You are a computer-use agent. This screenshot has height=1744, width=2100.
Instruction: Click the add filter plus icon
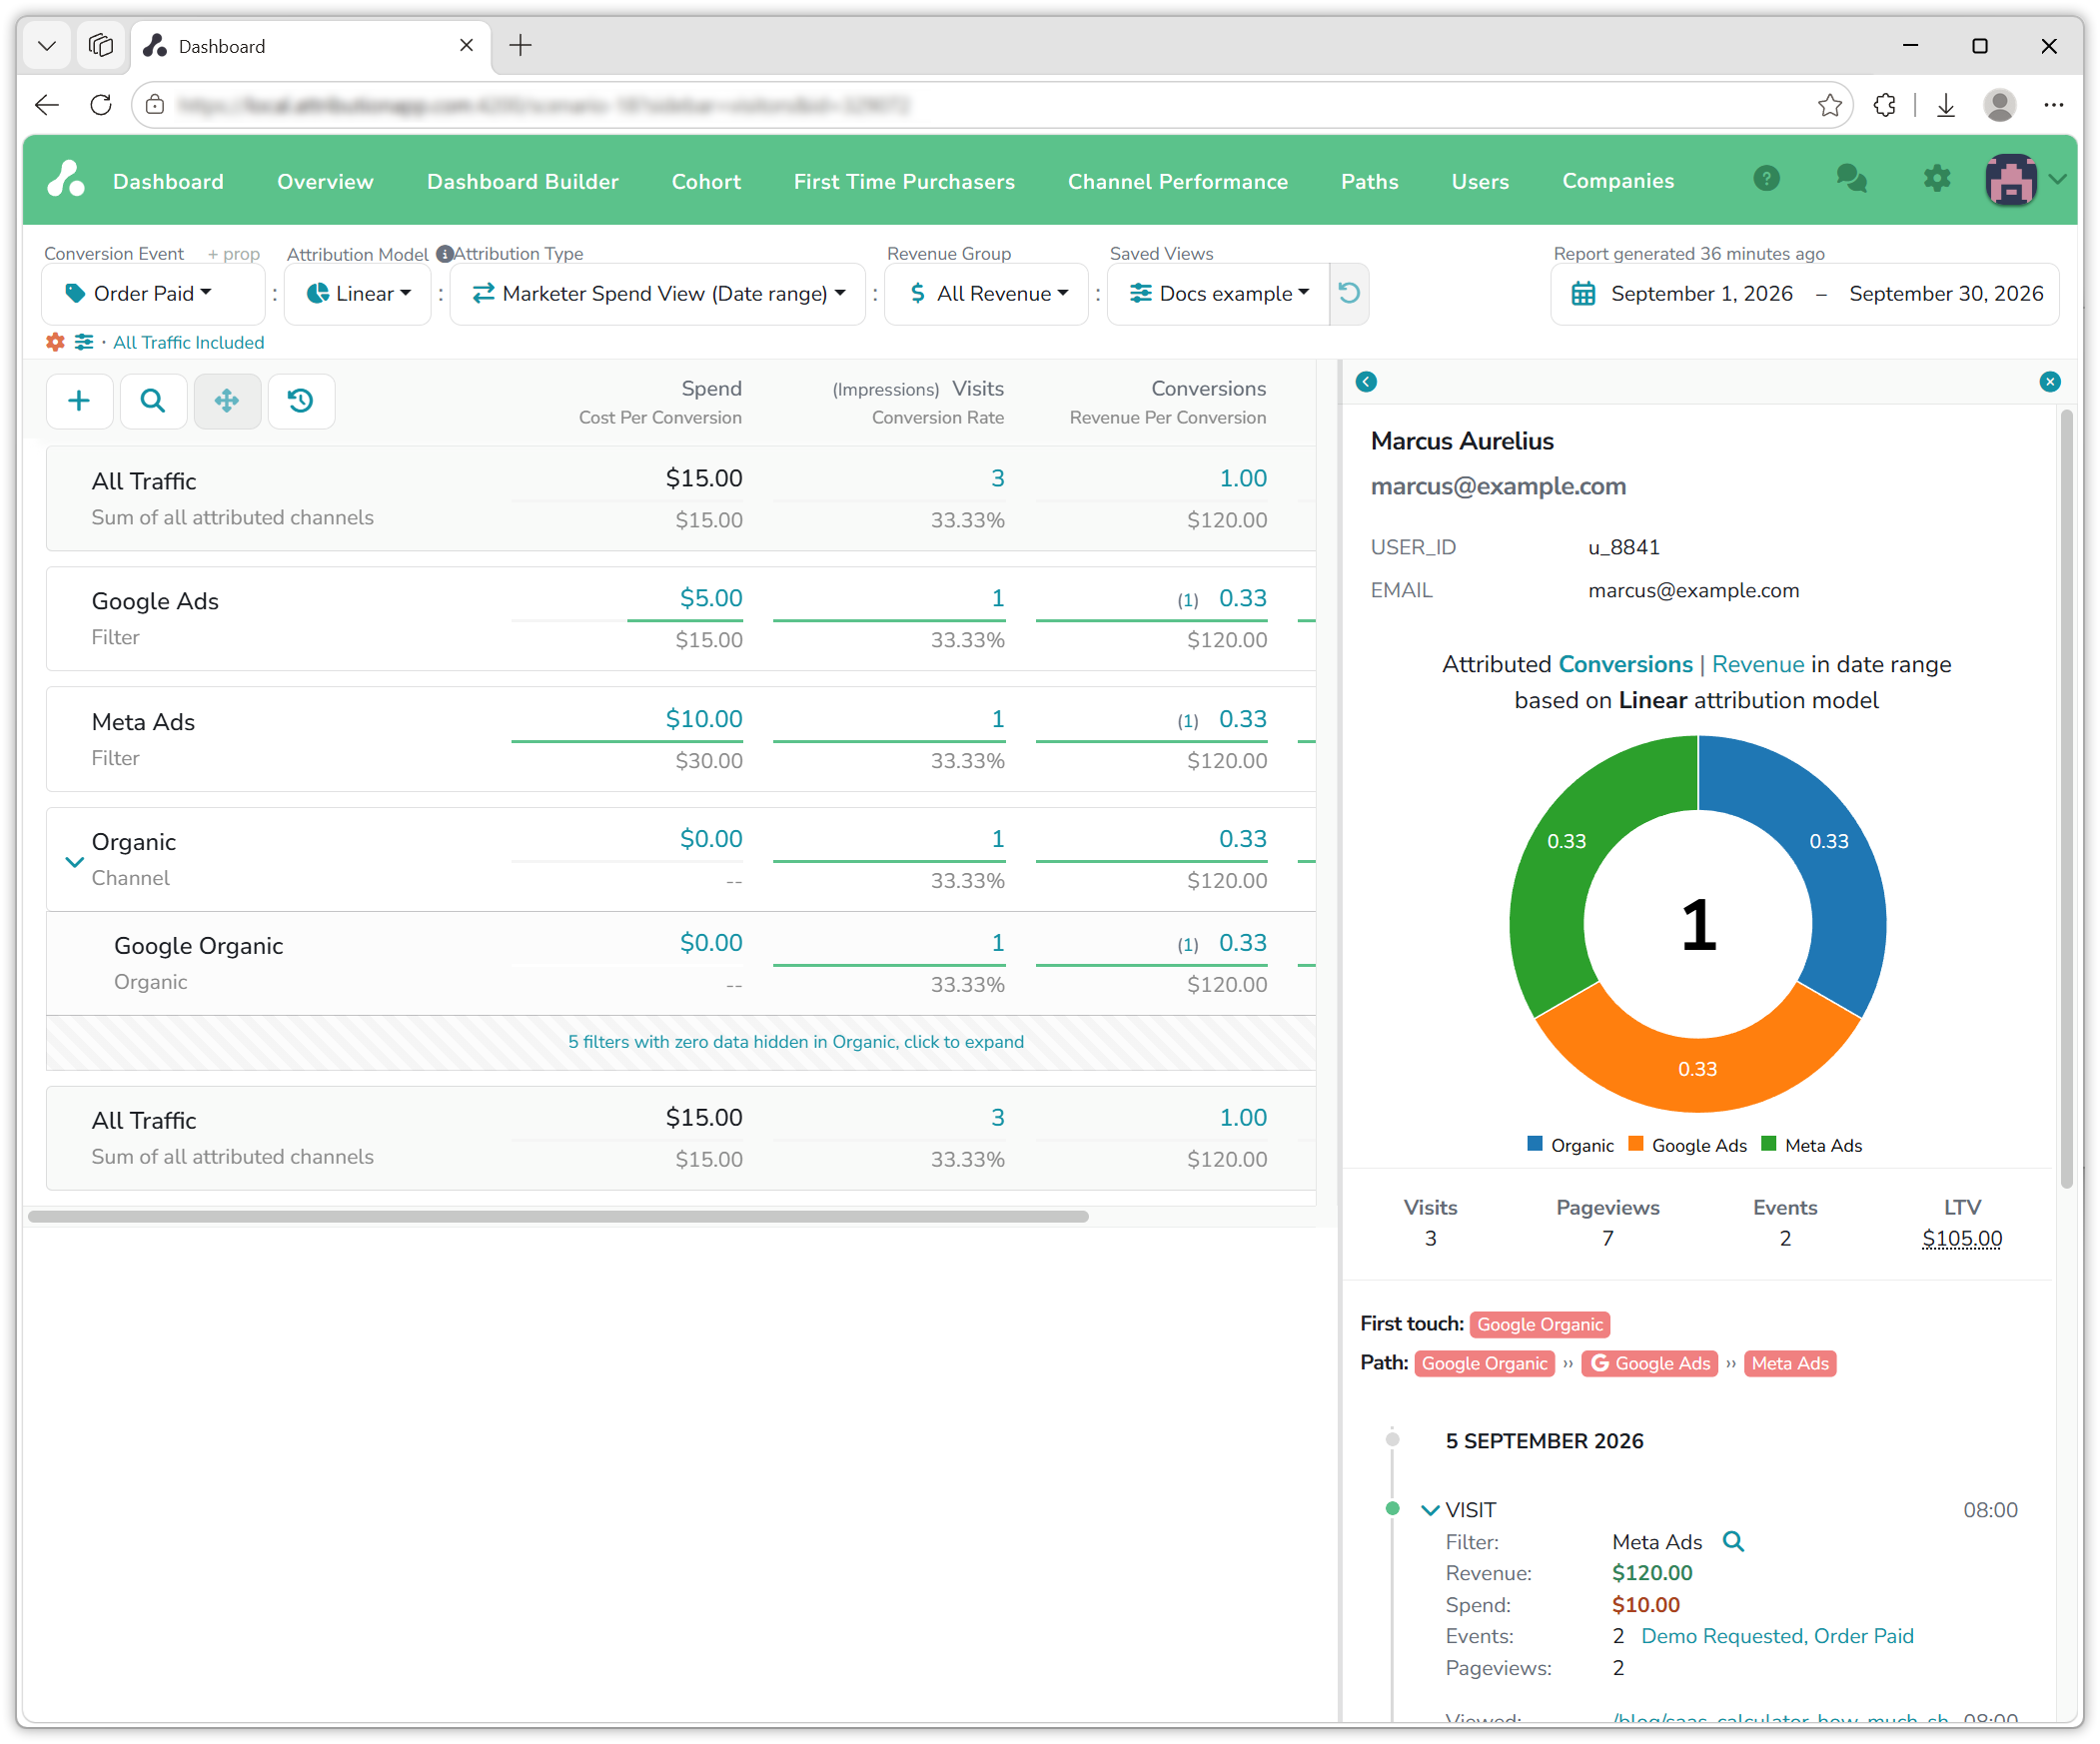pos(79,401)
